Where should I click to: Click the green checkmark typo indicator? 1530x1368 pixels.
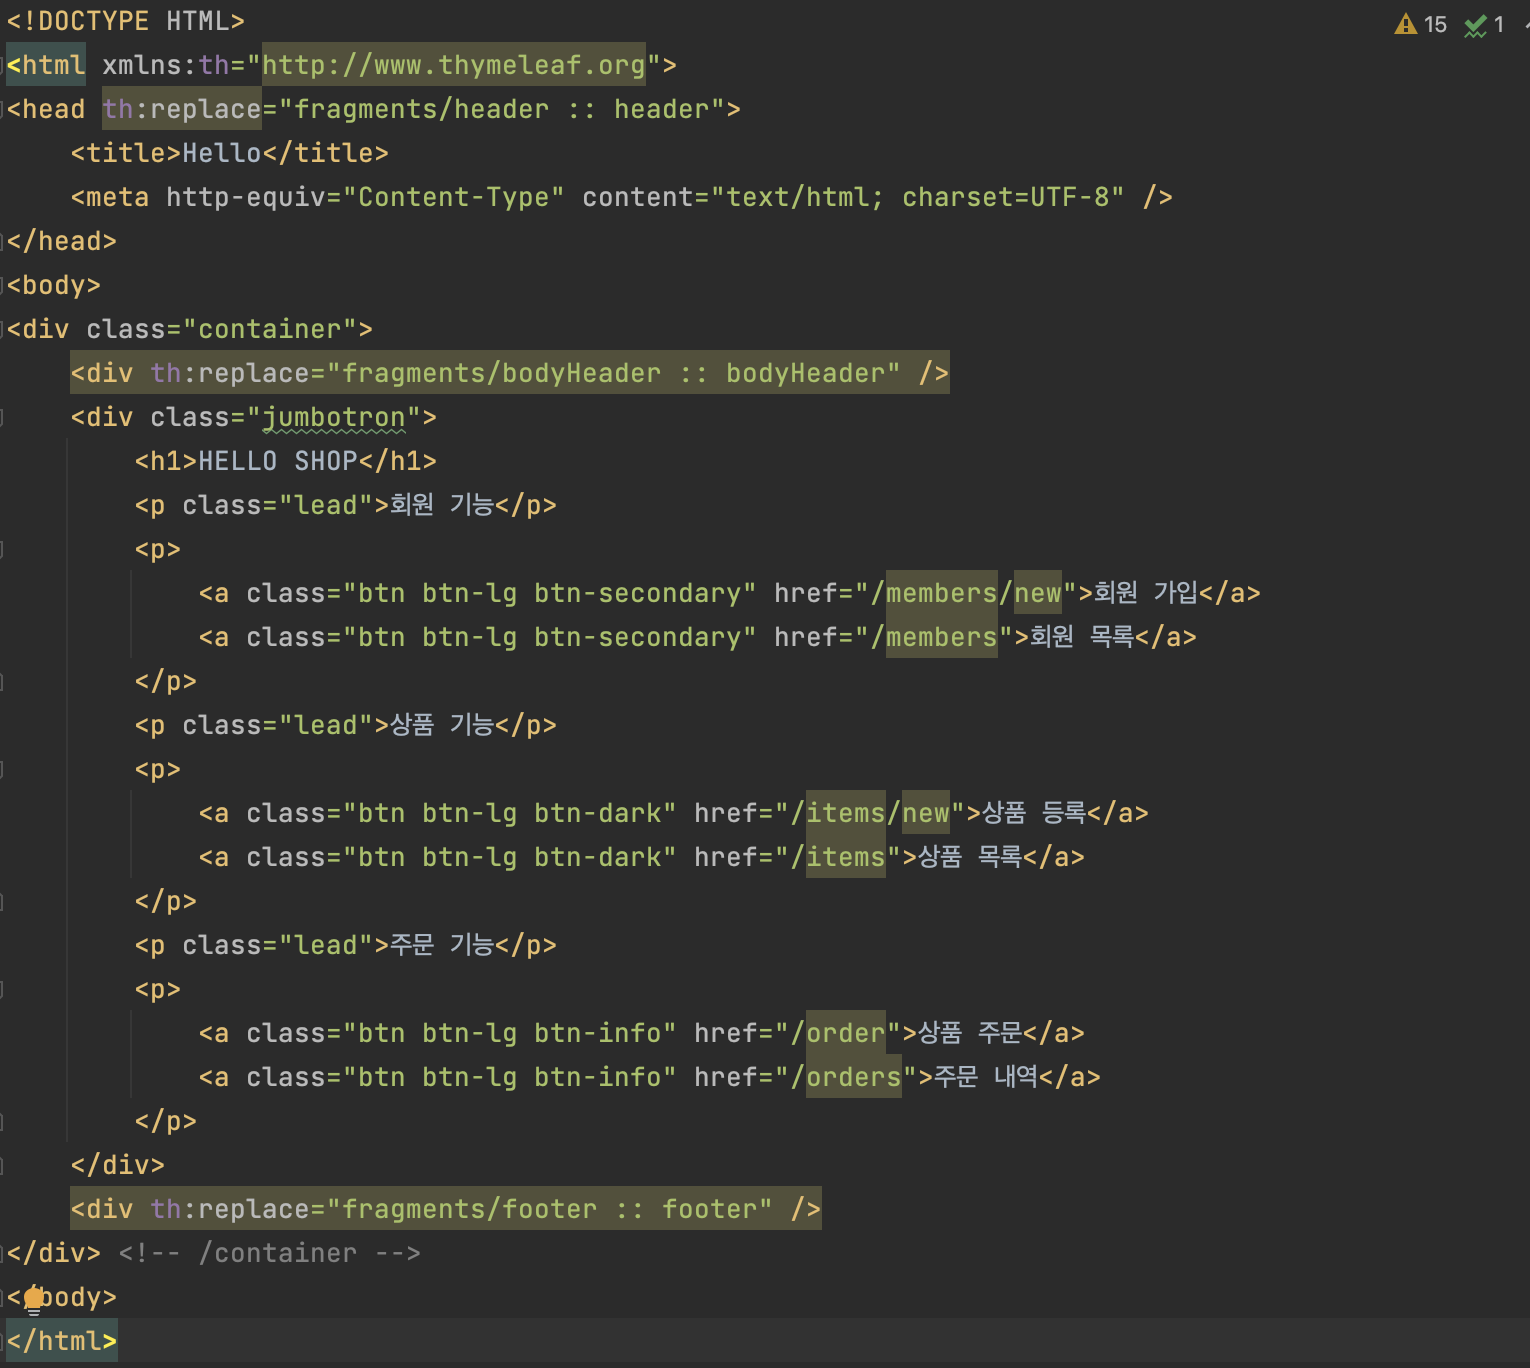pos(1485,24)
